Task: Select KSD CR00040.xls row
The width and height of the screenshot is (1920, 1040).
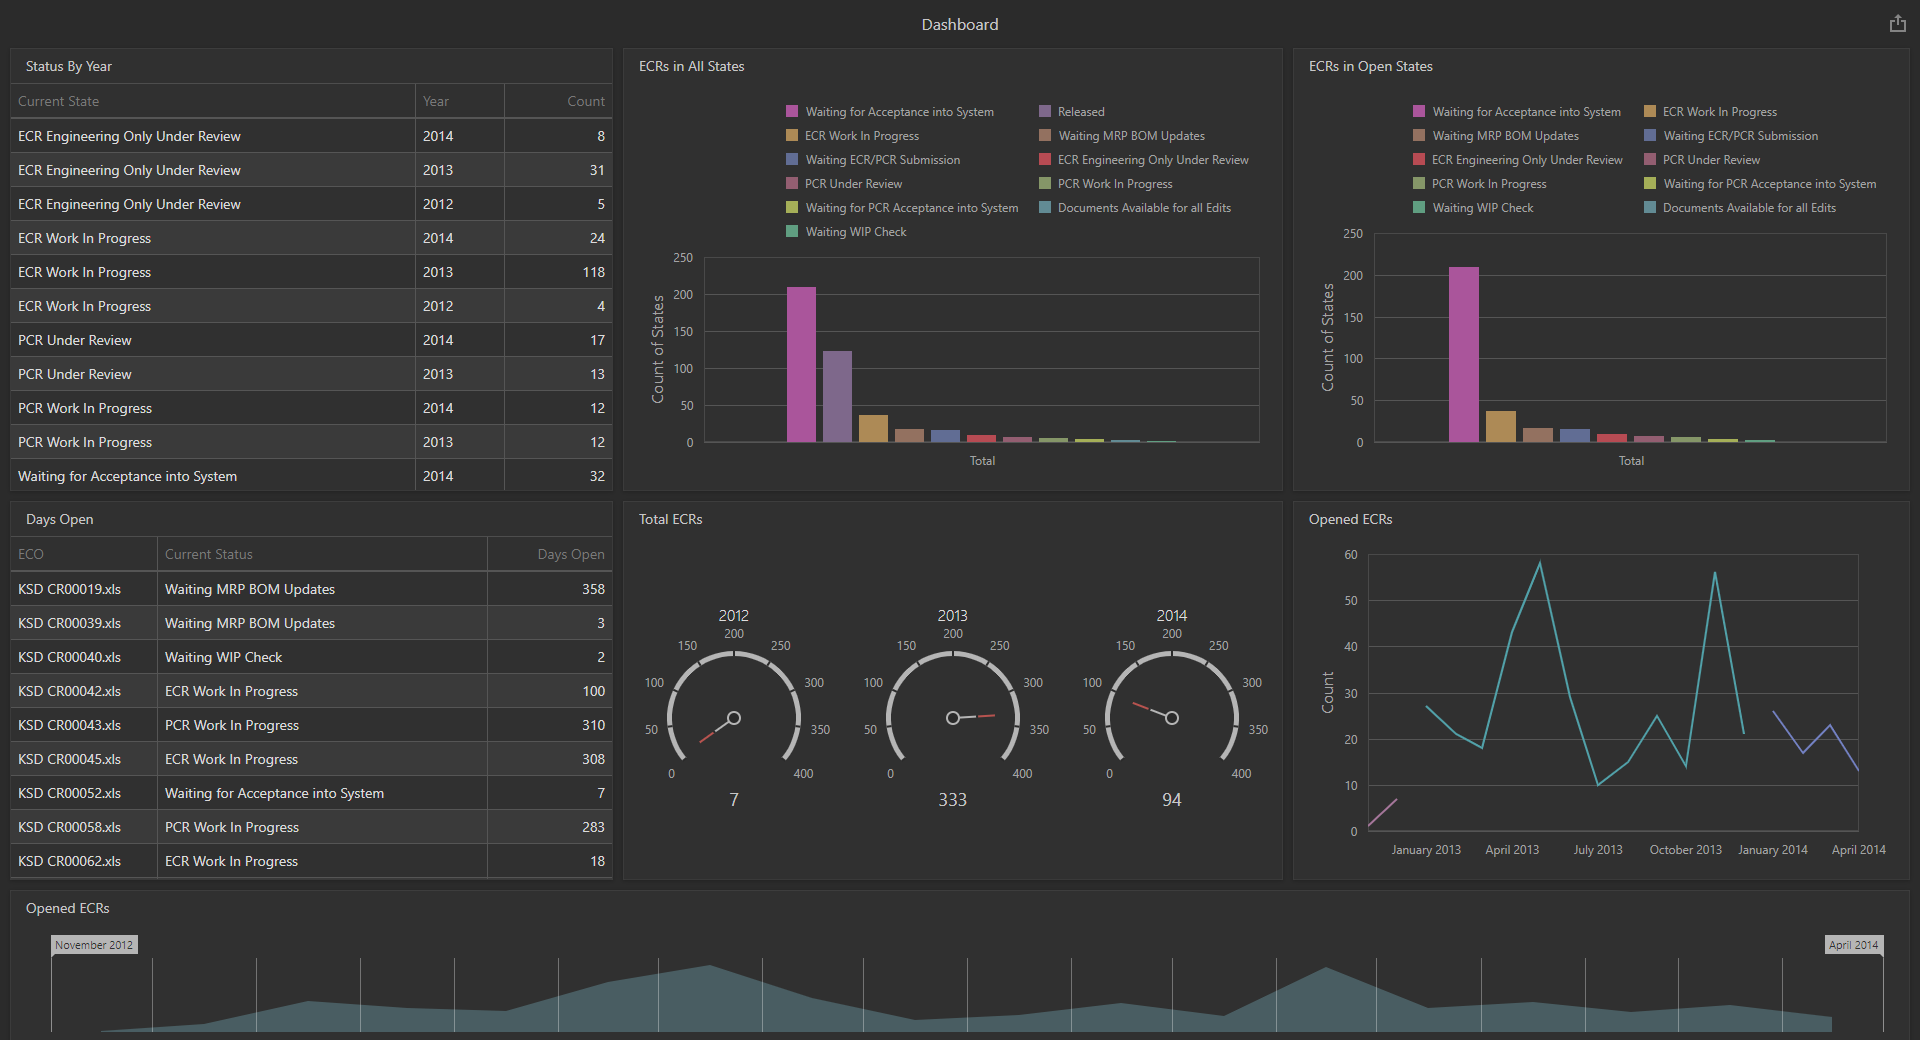Action: tap(311, 657)
